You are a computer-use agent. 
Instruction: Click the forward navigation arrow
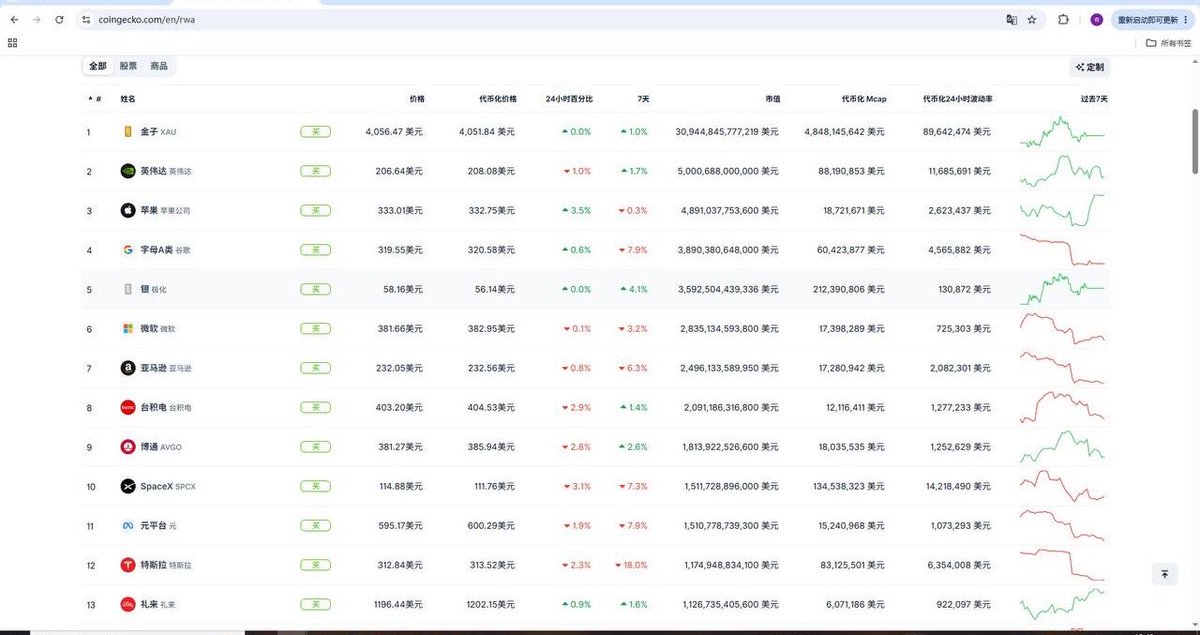tap(37, 20)
